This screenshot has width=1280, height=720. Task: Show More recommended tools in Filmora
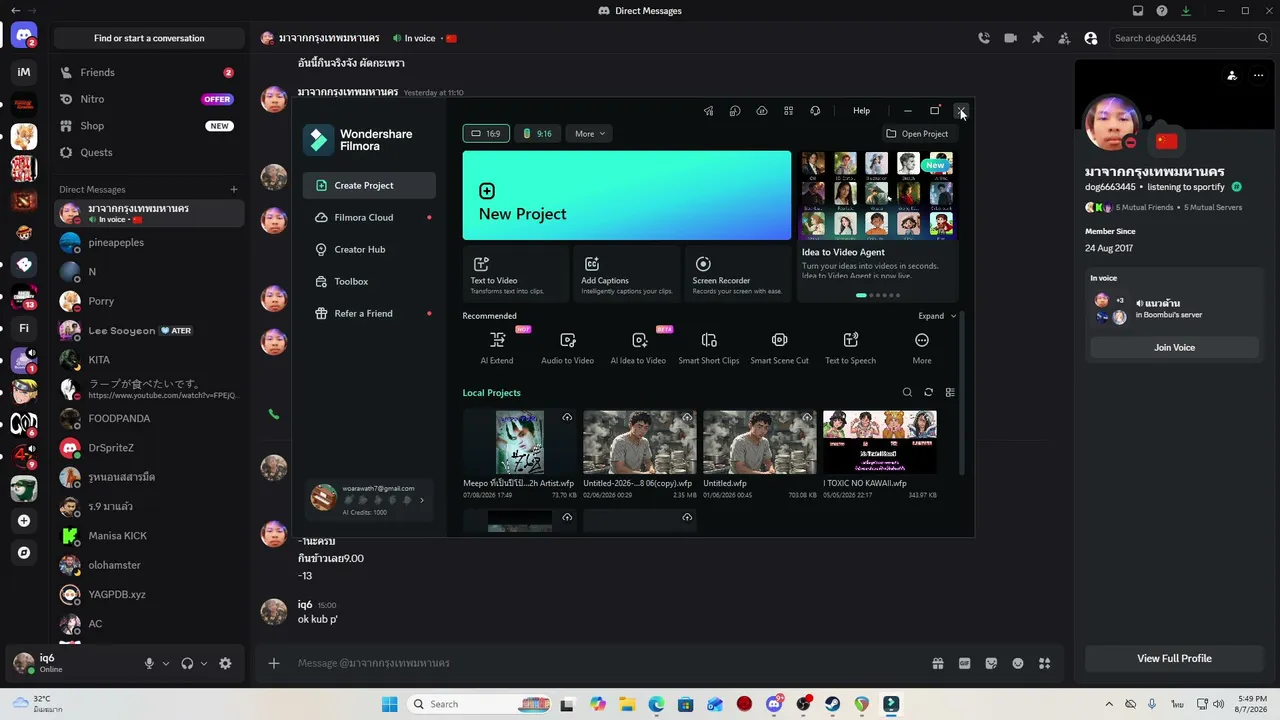[x=922, y=348]
